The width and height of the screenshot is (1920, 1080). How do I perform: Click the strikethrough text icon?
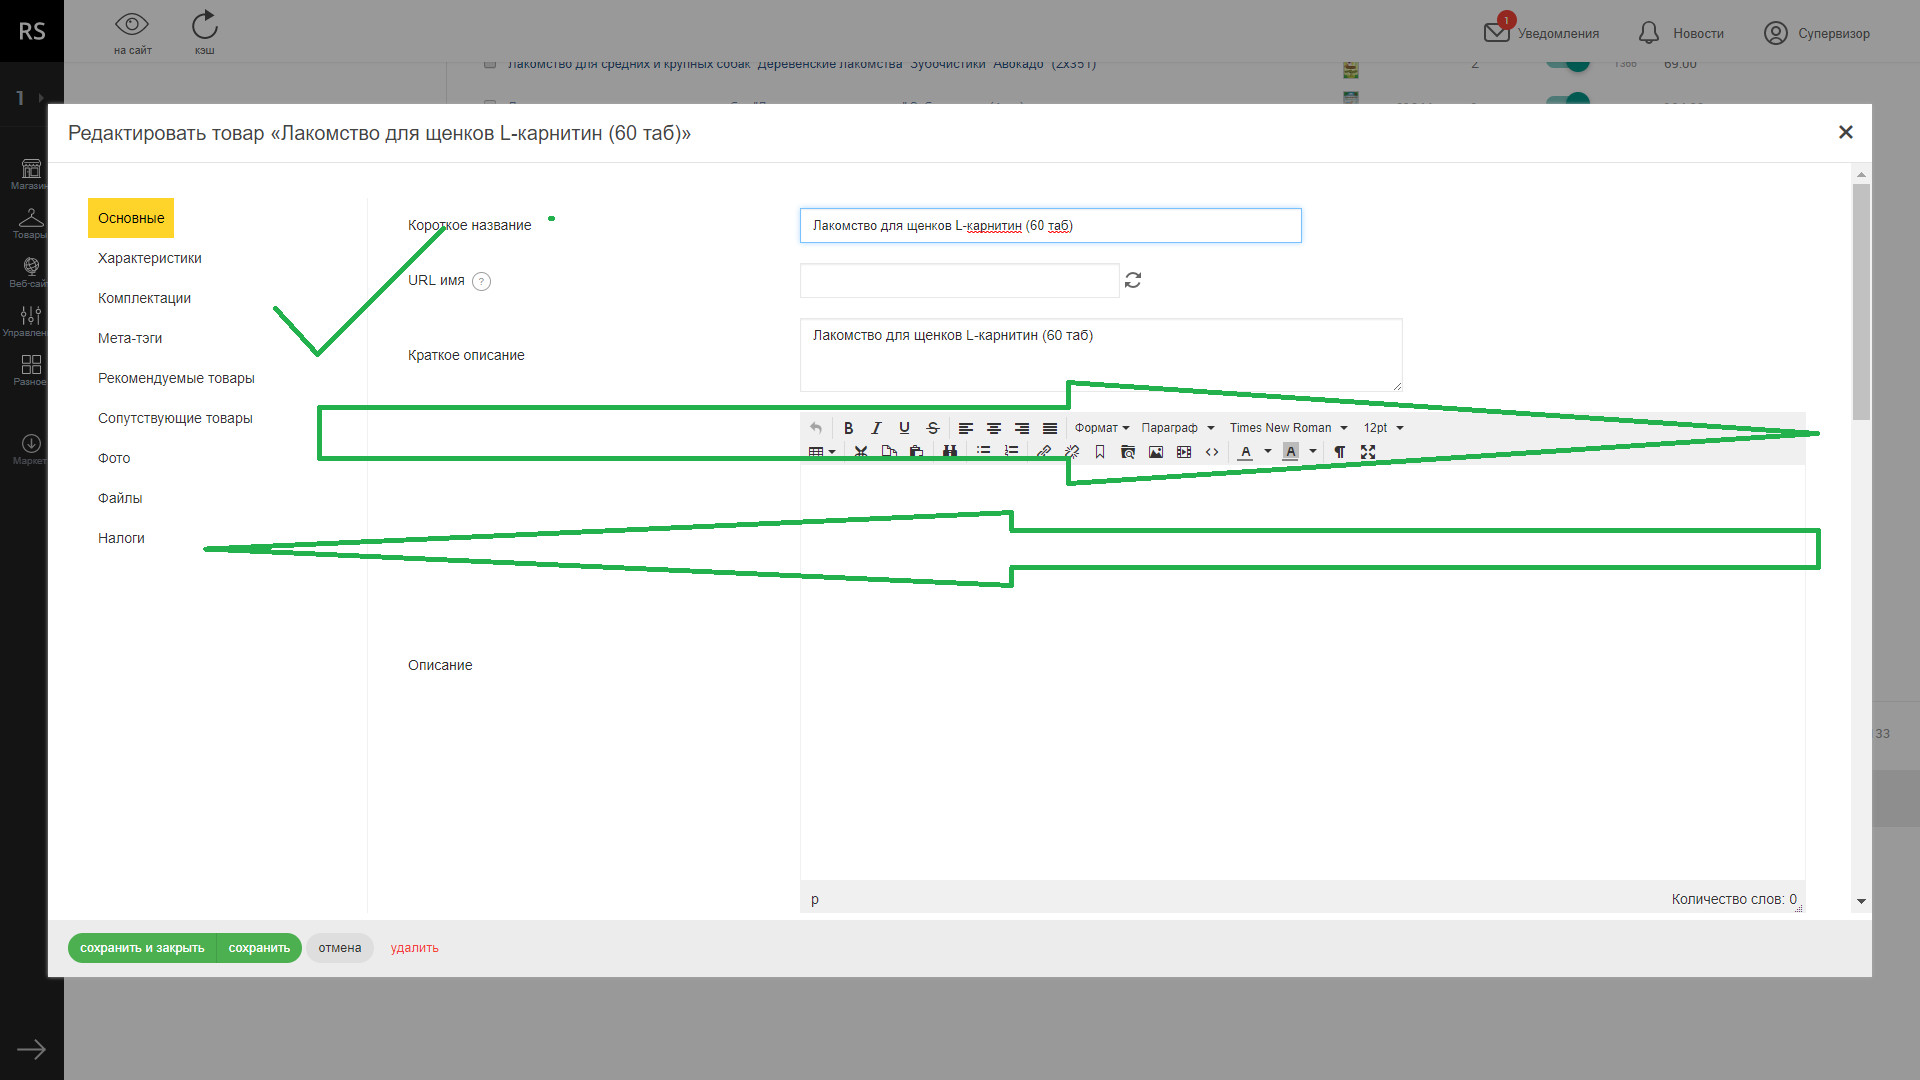[932, 428]
